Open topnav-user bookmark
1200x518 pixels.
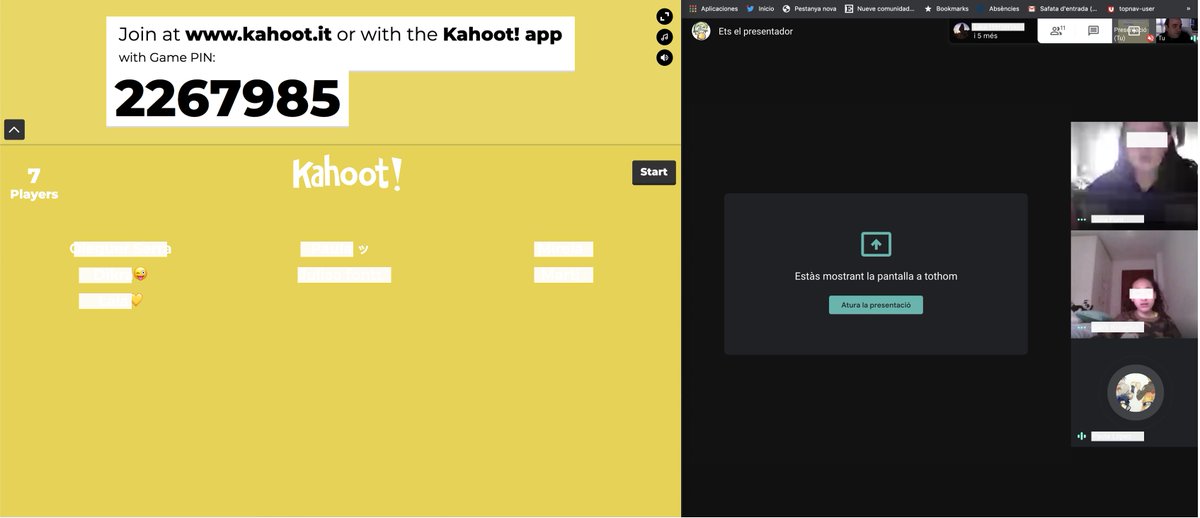[1130, 8]
